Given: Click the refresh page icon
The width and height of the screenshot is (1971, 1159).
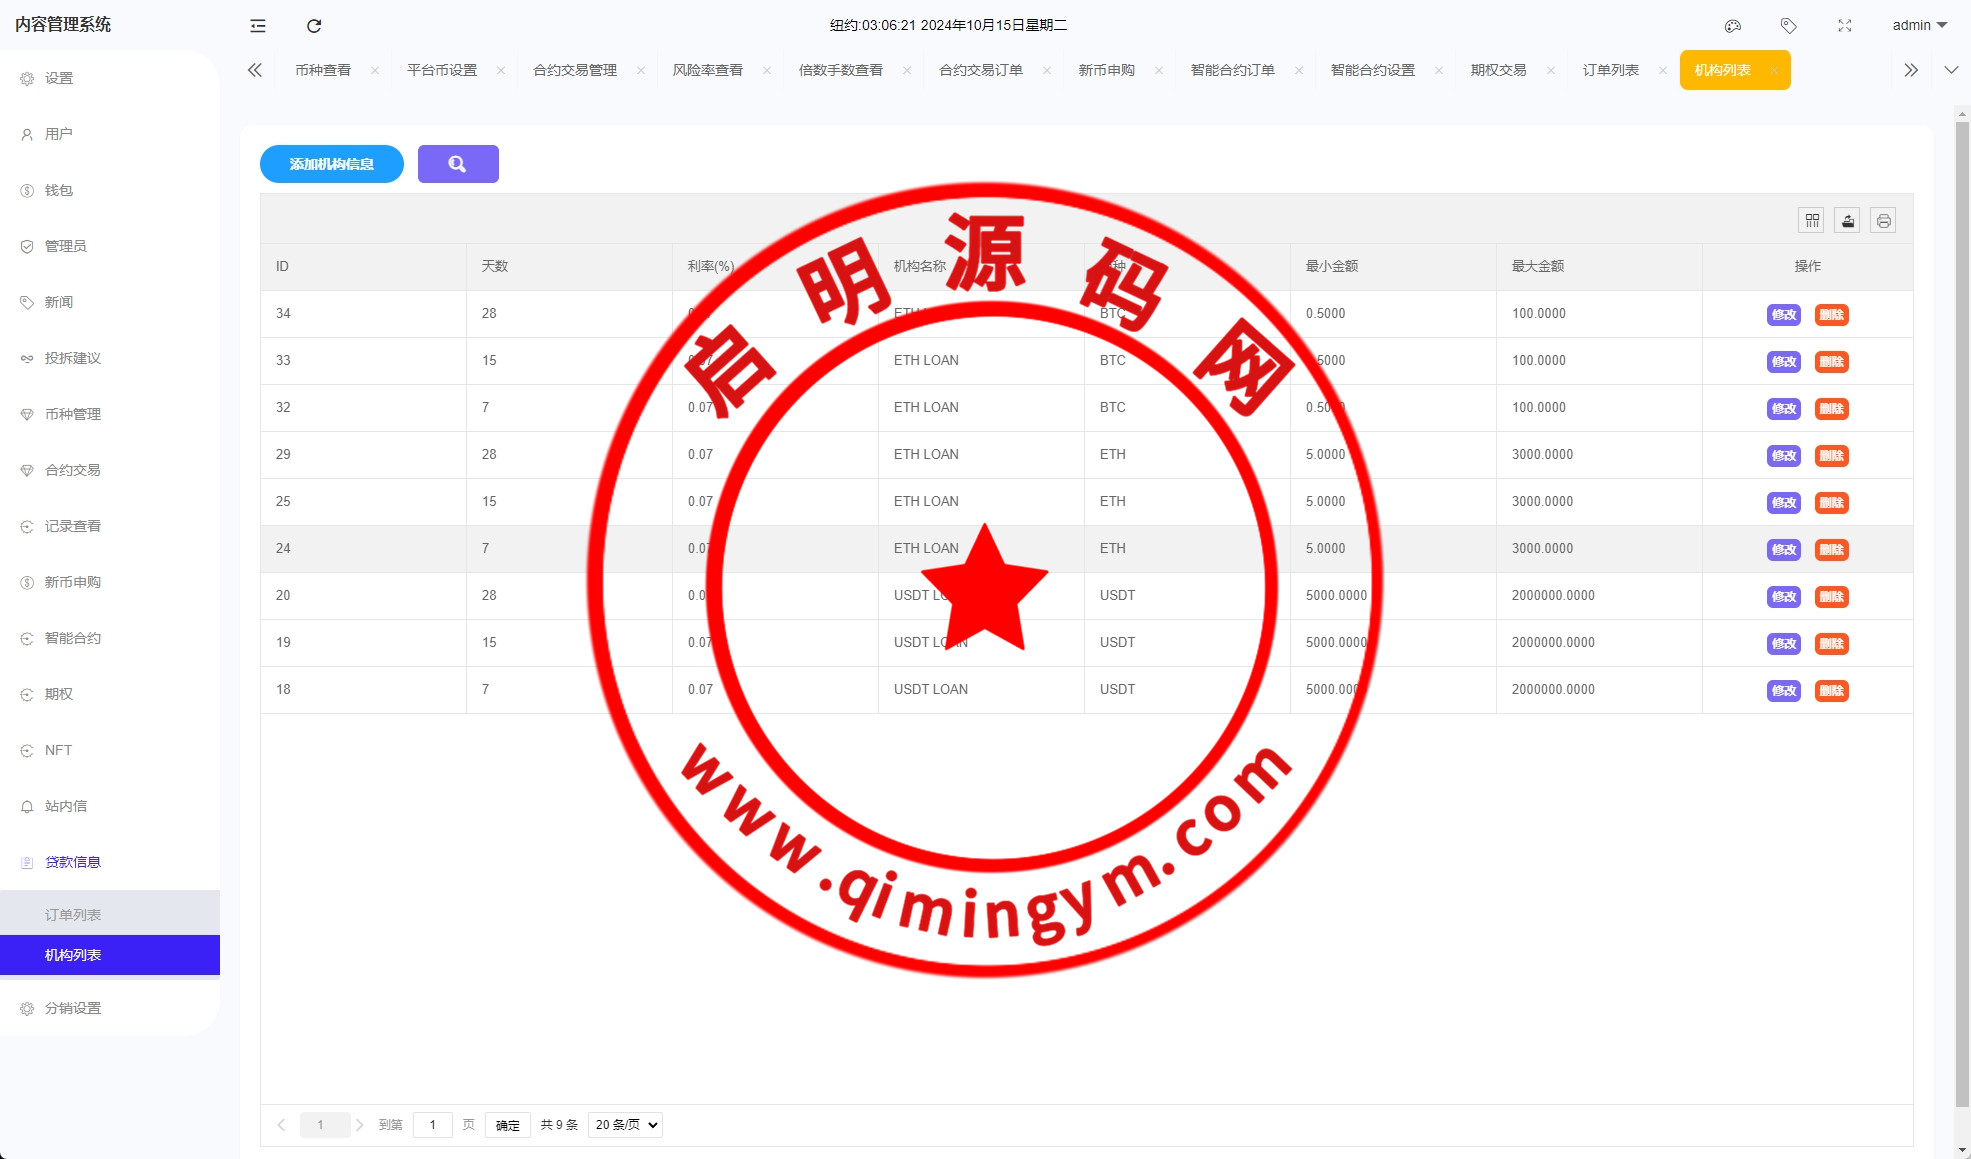Looking at the screenshot, I should 314,26.
